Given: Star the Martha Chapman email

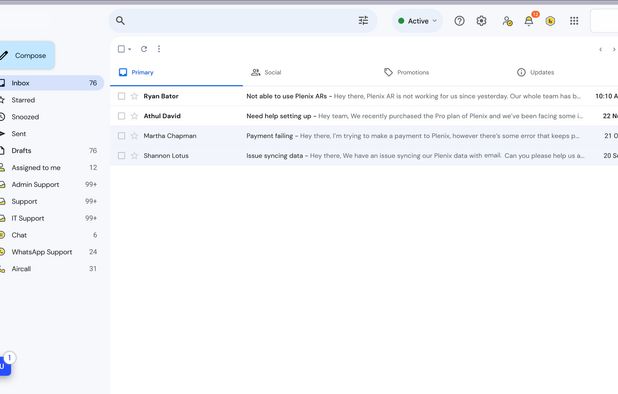Looking at the screenshot, I should tap(134, 136).
